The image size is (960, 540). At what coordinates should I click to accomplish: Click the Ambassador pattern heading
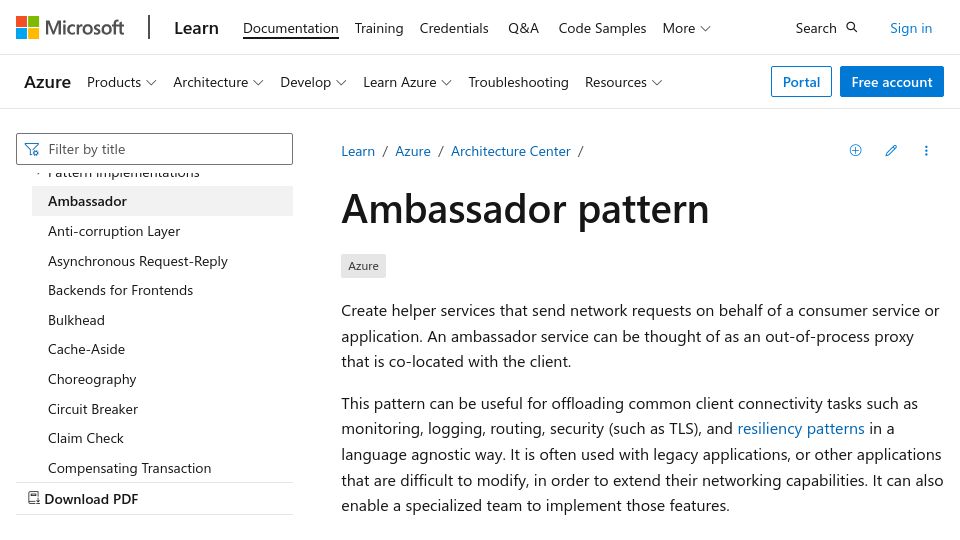[x=525, y=209]
